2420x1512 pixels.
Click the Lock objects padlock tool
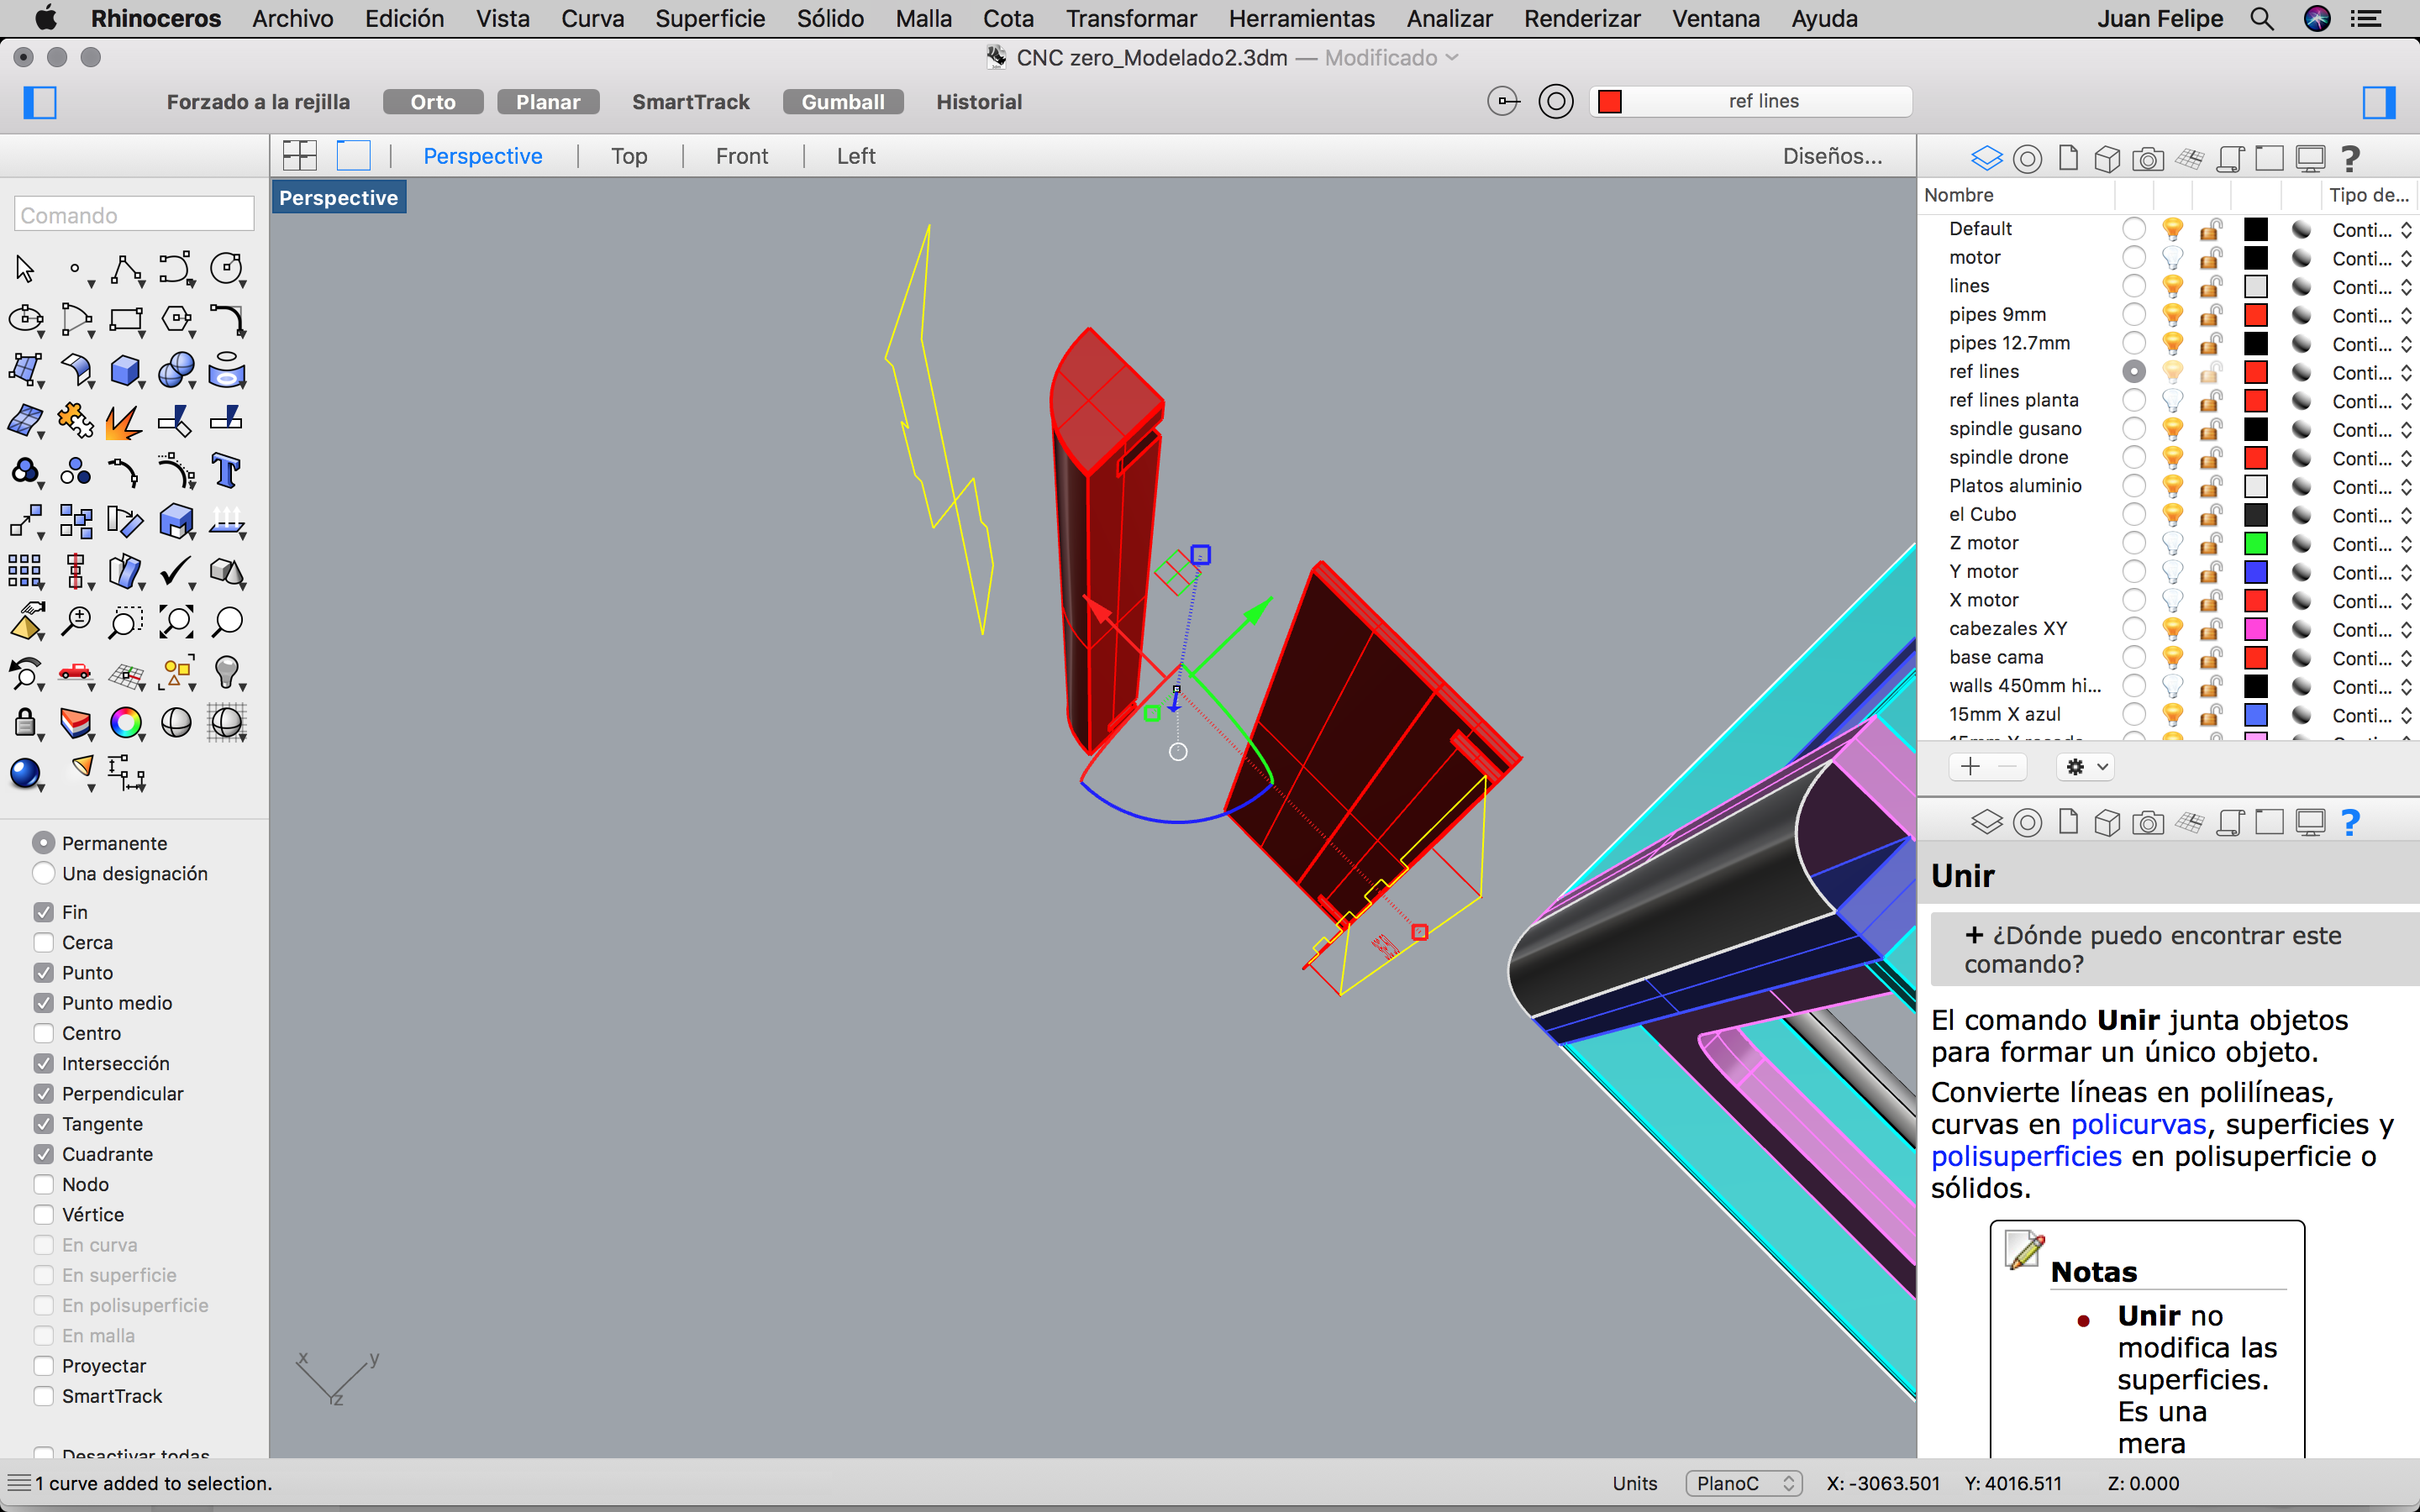[x=25, y=722]
